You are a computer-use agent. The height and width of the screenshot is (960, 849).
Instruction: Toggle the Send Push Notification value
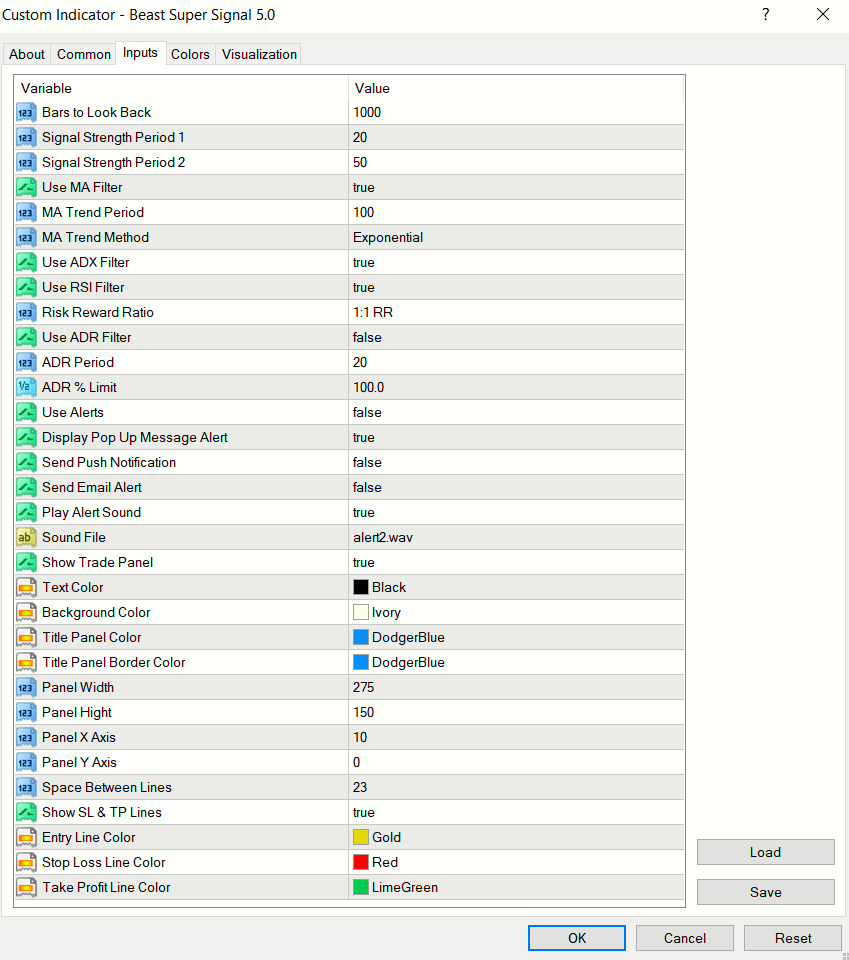pos(516,462)
